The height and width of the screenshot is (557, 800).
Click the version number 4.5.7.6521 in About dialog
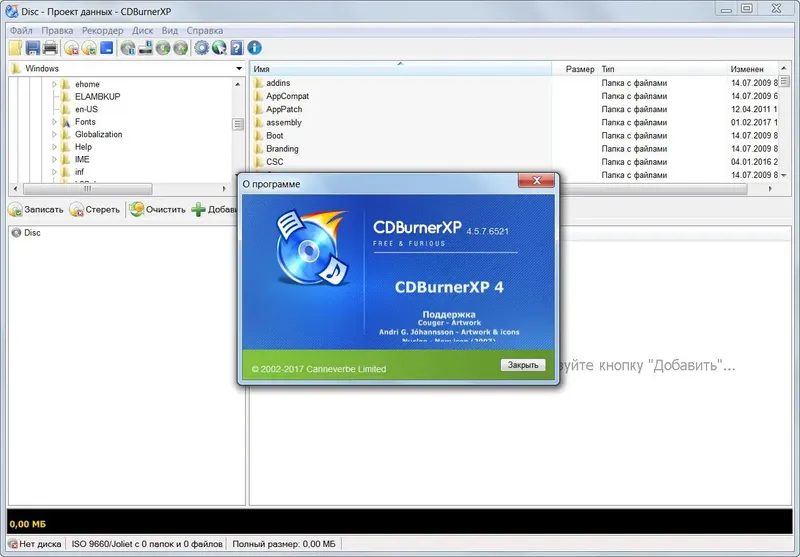click(487, 231)
